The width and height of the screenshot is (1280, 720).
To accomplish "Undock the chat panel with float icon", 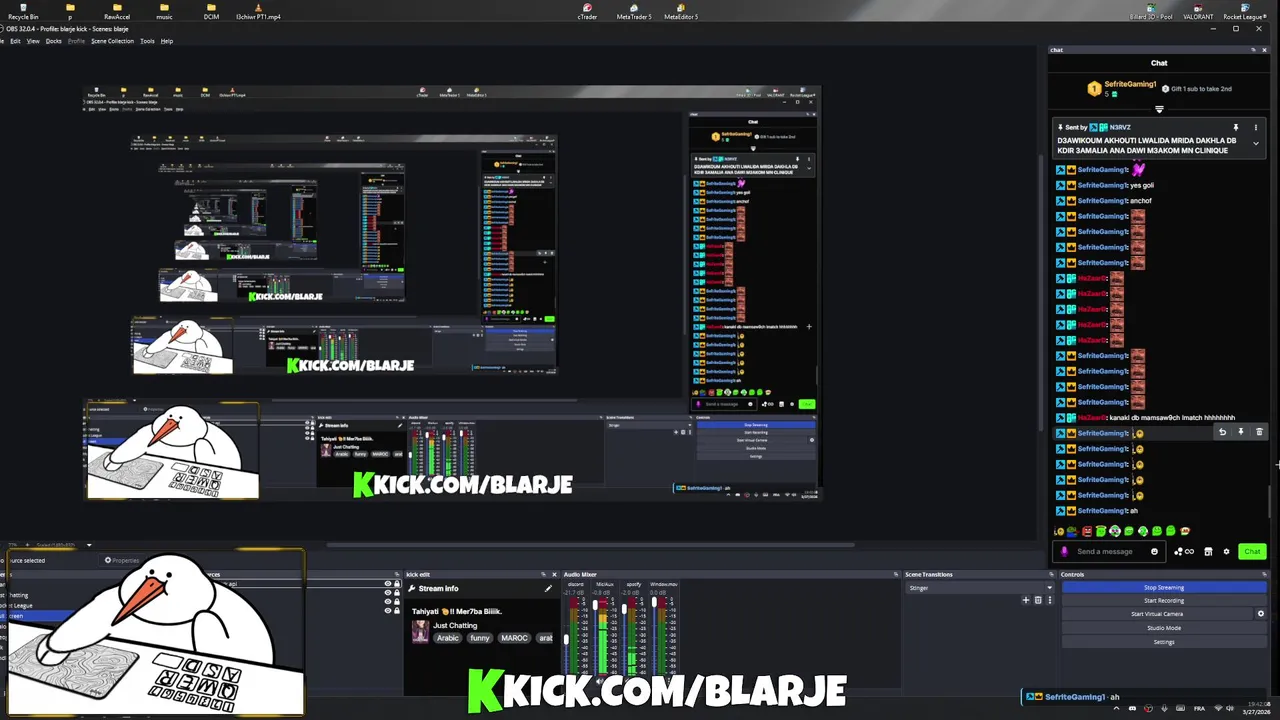I will pos(1253,50).
